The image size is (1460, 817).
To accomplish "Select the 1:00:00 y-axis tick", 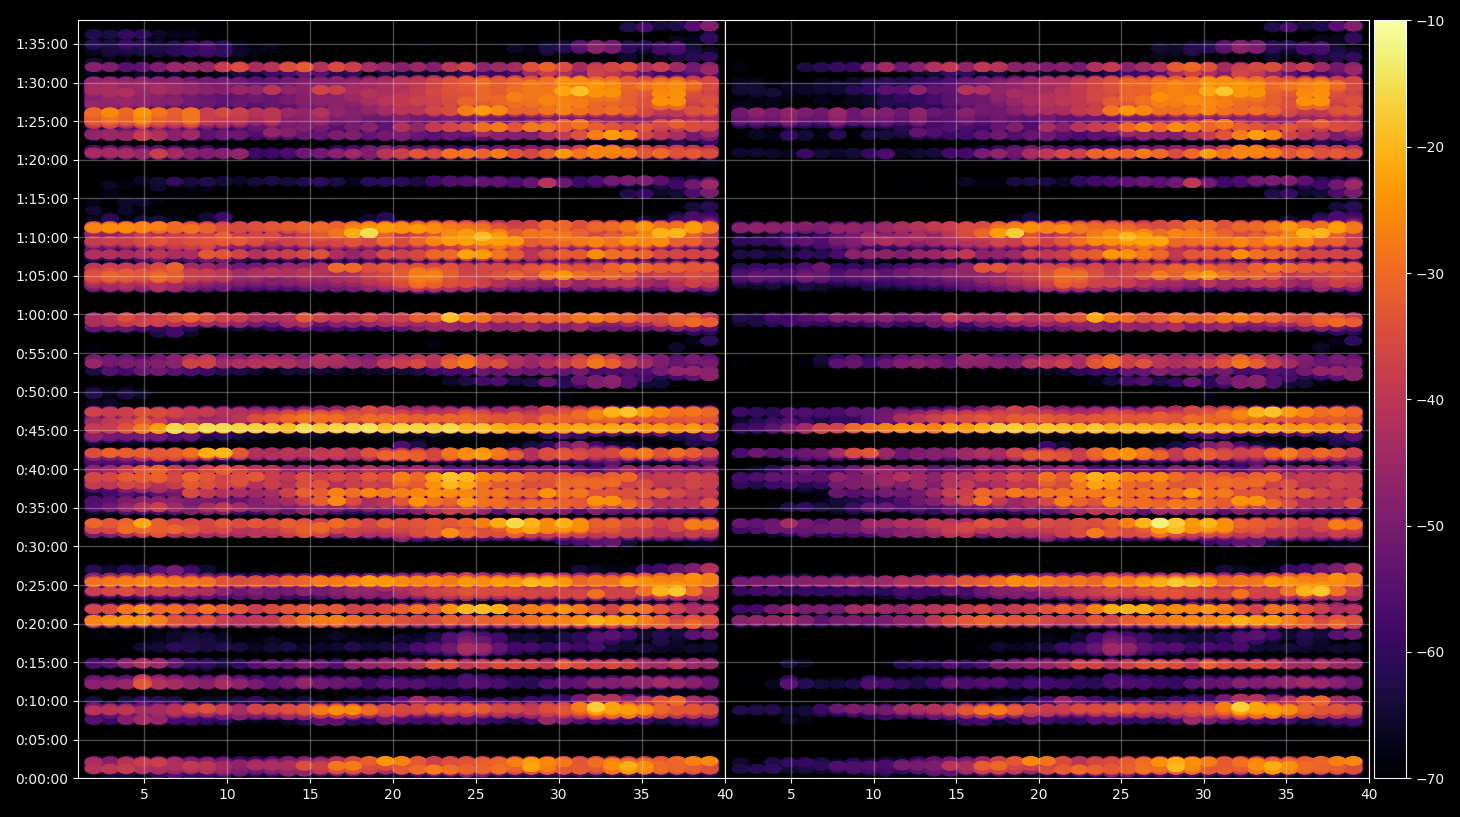I will (42, 315).
